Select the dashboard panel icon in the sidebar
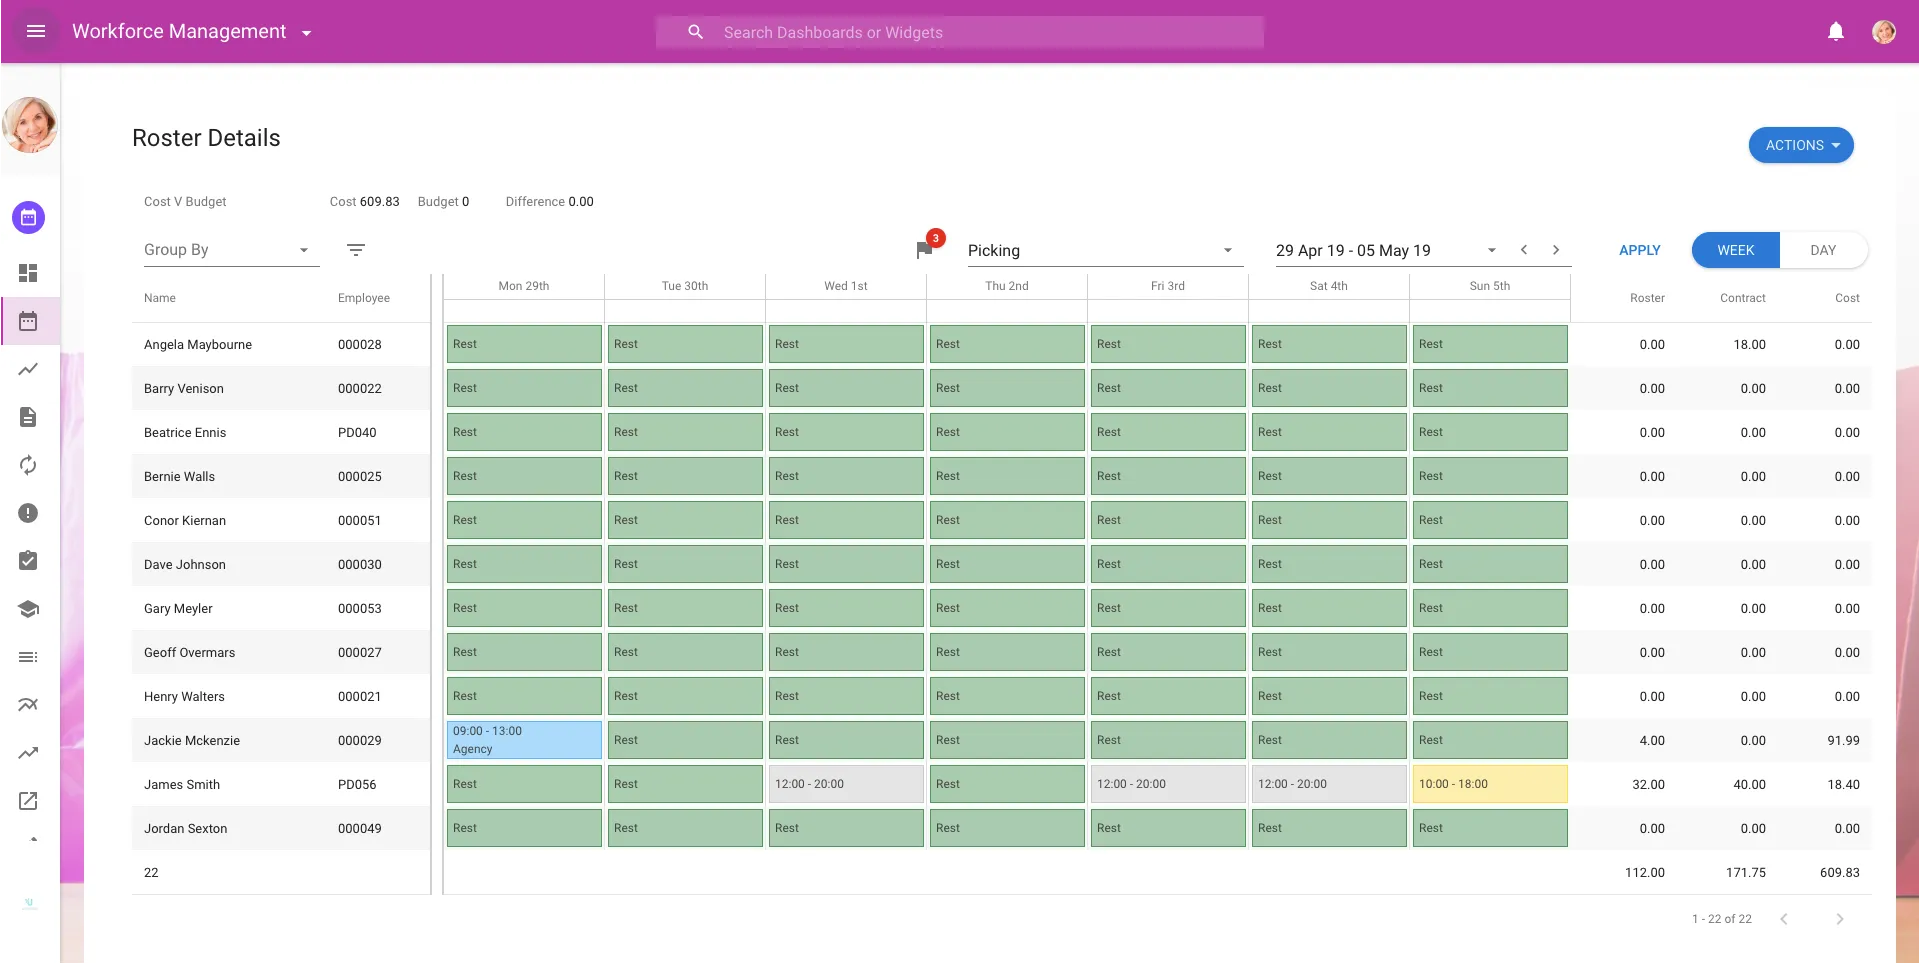Image resolution: width=1919 pixels, height=964 pixels. 28,273
